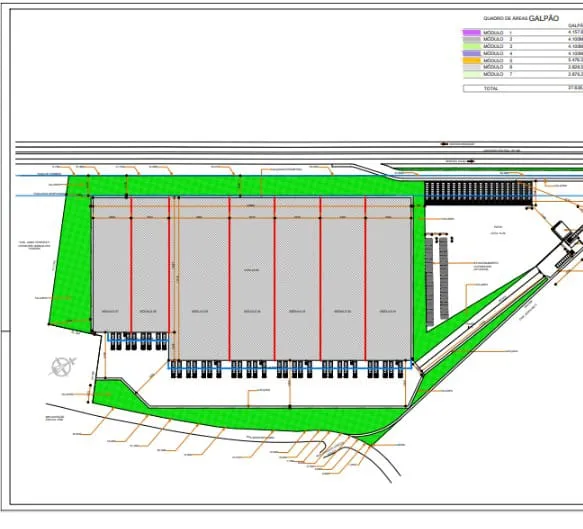Select the diagonal access ramp road
The image size is (583, 529).
[480, 323]
